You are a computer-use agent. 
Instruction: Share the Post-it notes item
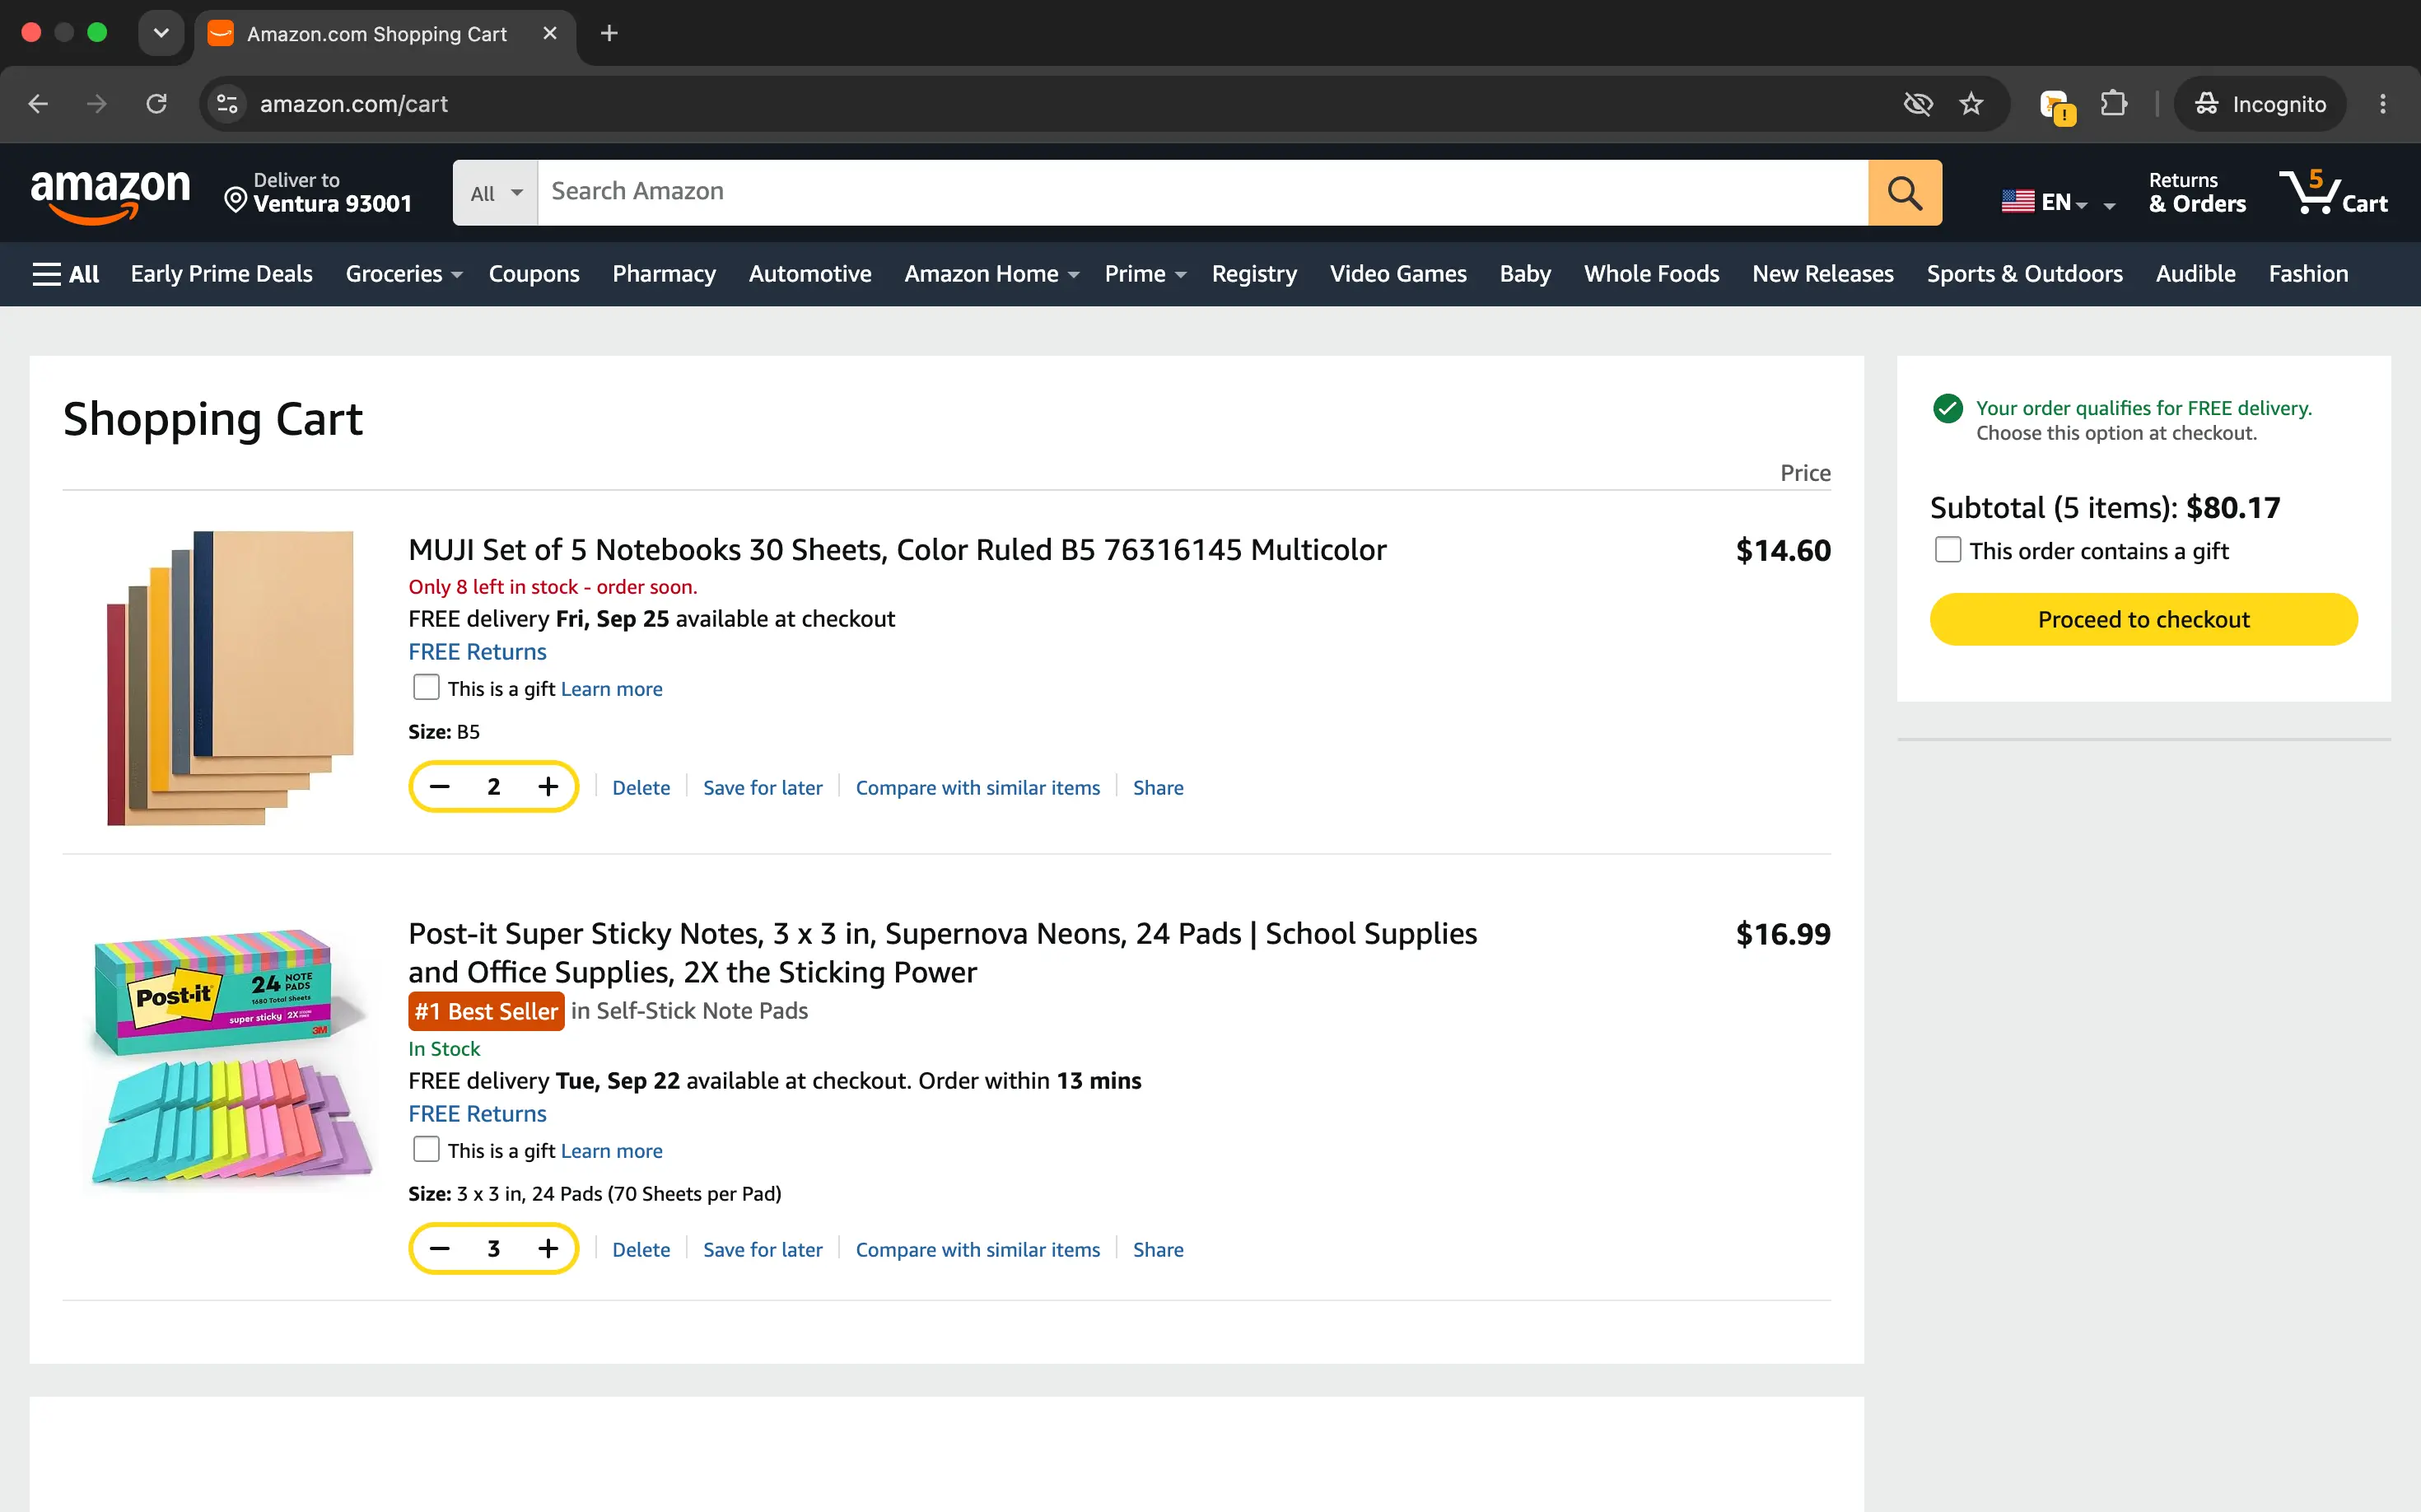click(1158, 1250)
